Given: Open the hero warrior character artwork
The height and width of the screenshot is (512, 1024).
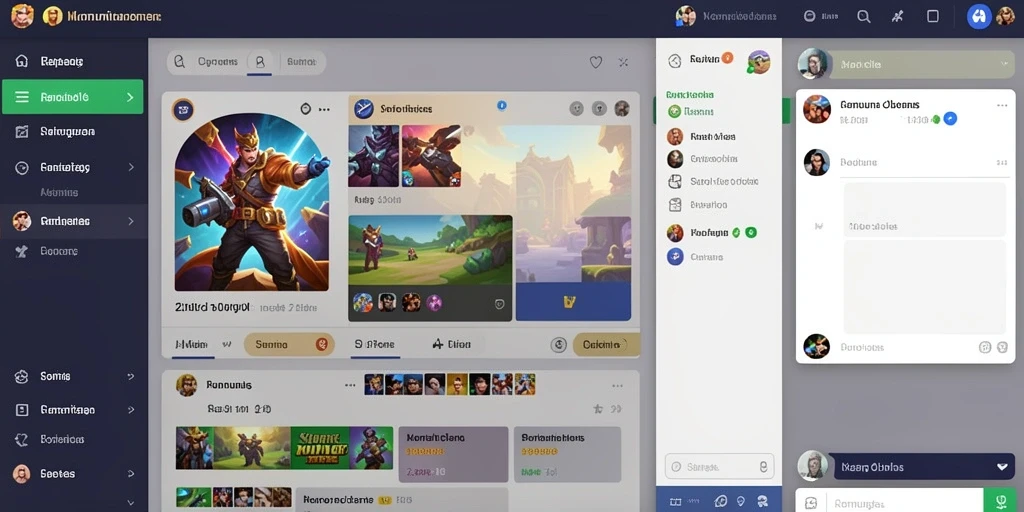Looking at the screenshot, I should [251, 202].
